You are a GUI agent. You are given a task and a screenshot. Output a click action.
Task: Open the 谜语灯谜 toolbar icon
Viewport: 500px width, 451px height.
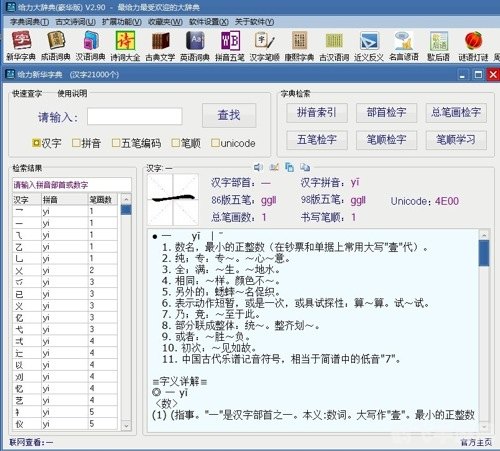coord(473,46)
